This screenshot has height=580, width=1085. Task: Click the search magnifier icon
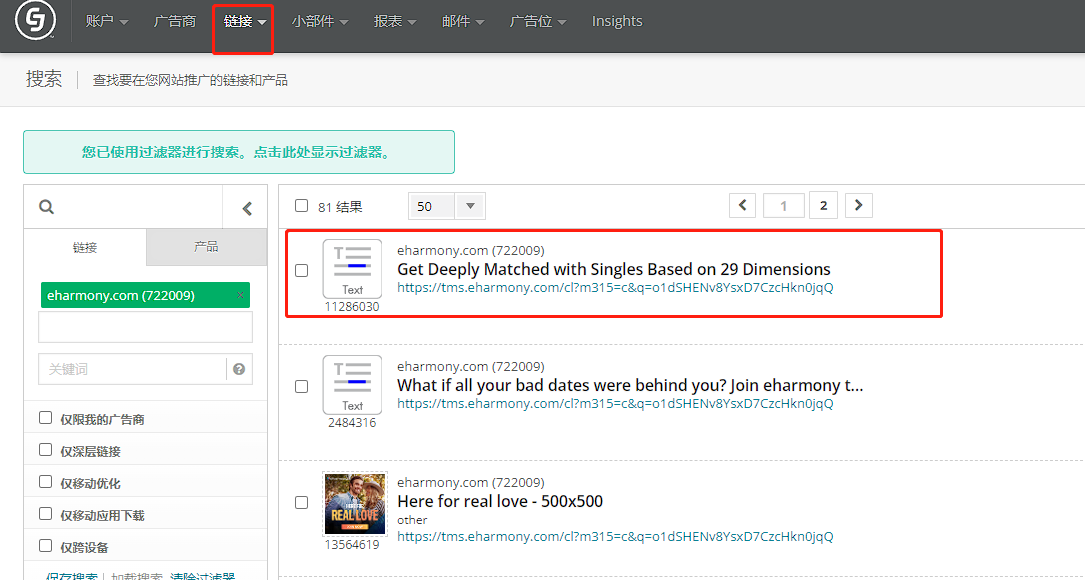point(46,206)
